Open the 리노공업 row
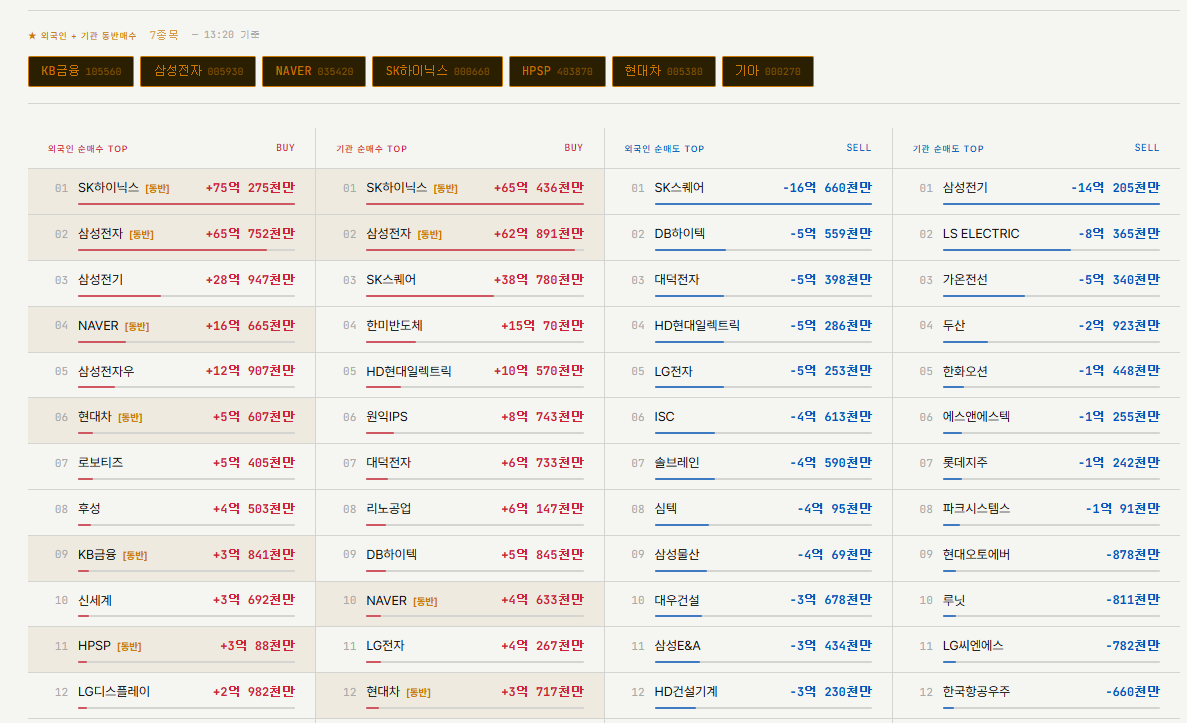 pos(460,513)
